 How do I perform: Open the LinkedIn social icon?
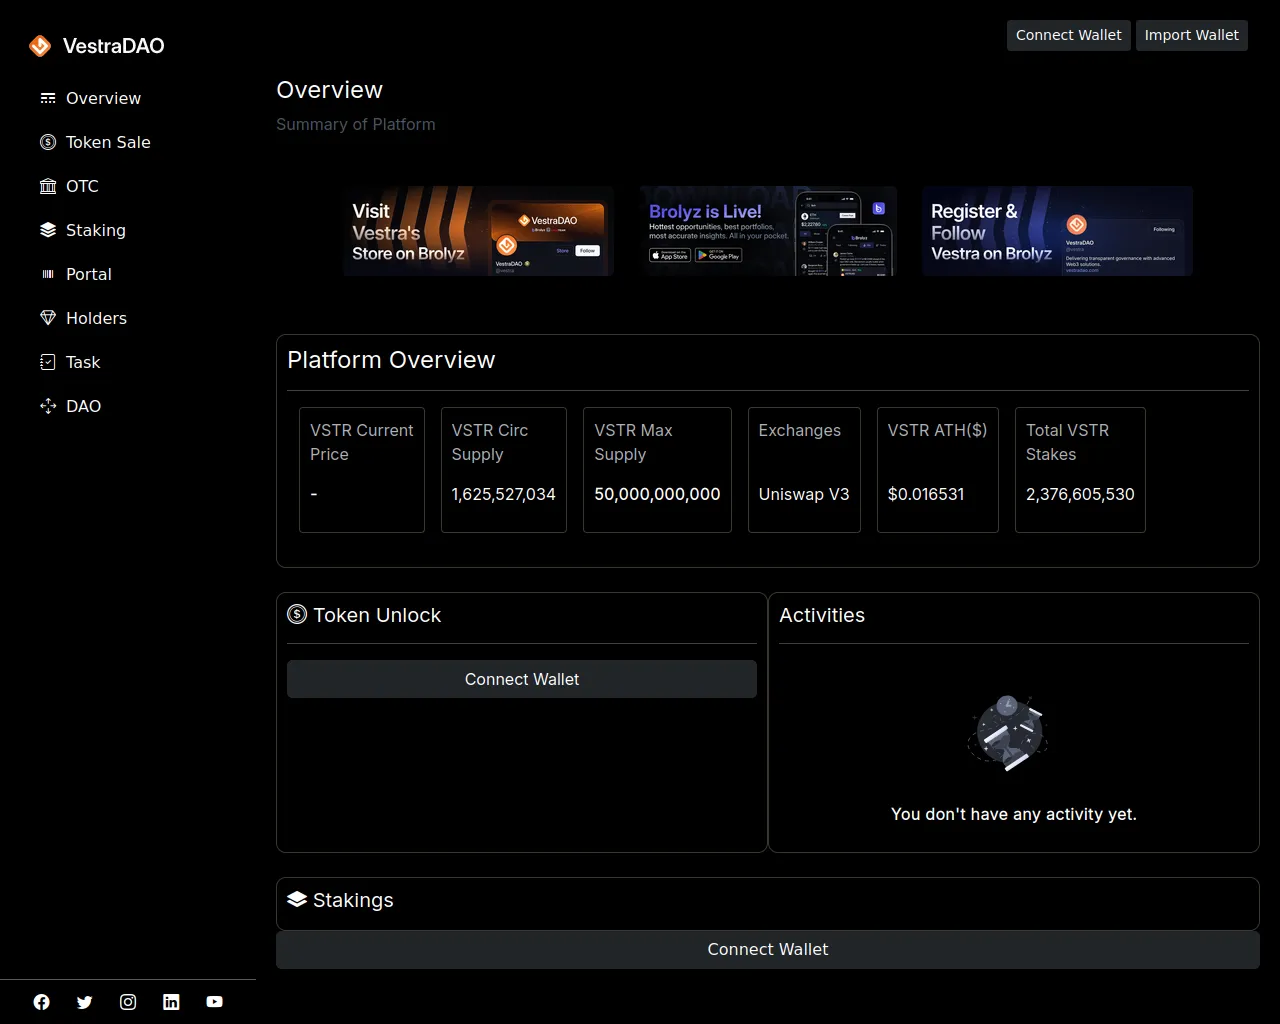coord(171,1002)
